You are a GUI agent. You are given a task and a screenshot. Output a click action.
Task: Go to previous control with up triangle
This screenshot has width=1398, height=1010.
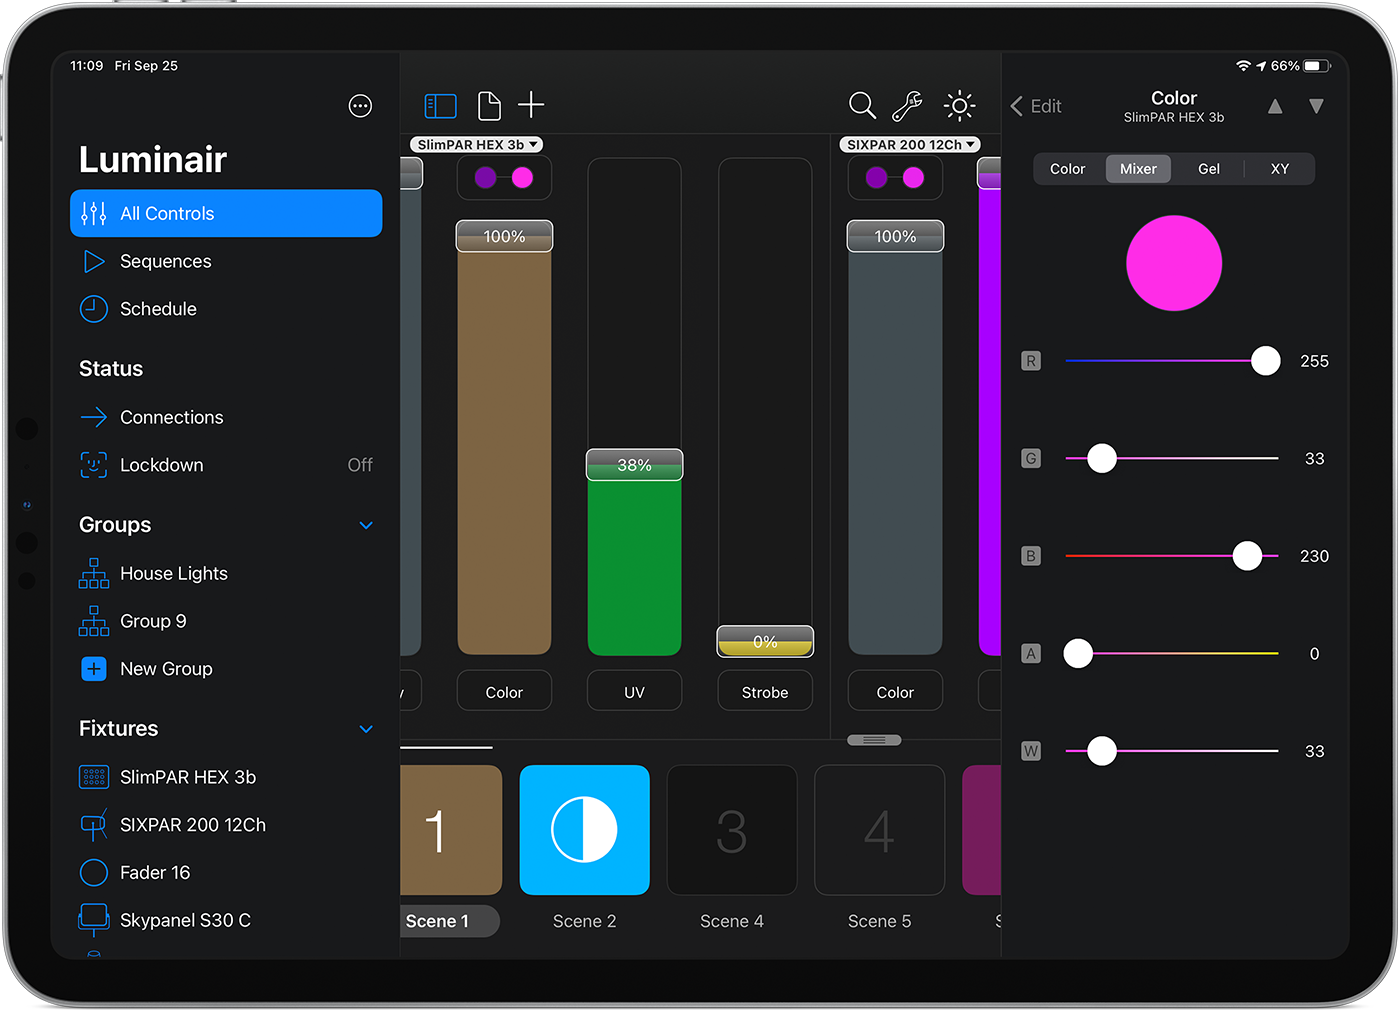point(1275,106)
